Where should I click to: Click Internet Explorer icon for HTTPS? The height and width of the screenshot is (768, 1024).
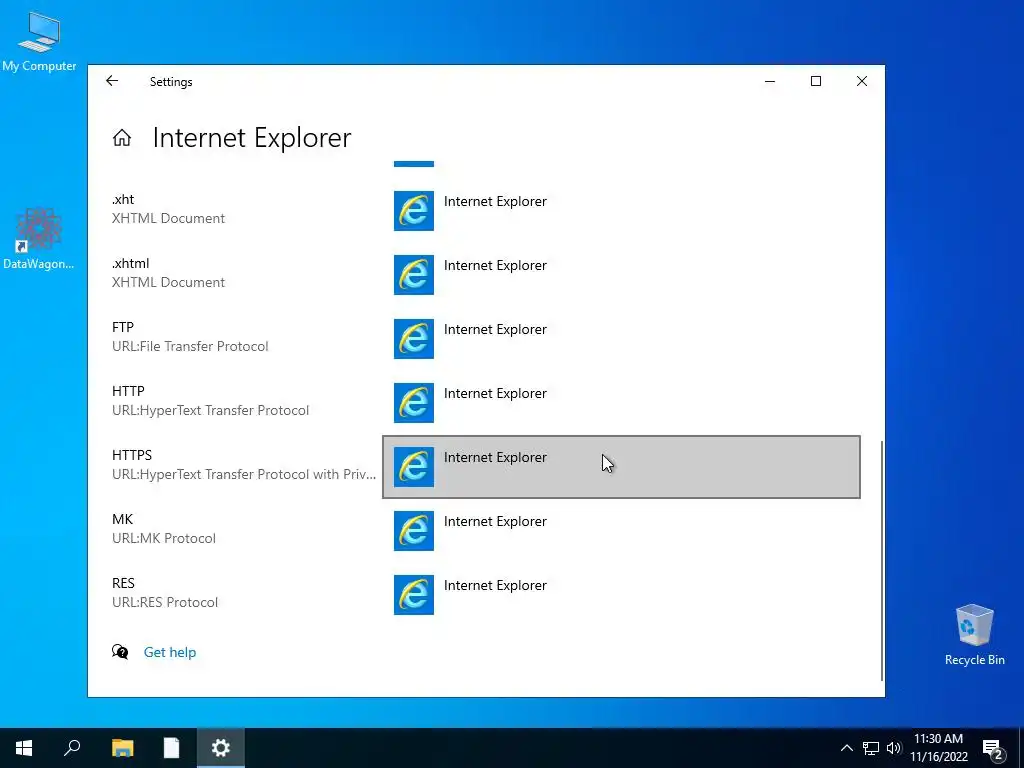[413, 467]
